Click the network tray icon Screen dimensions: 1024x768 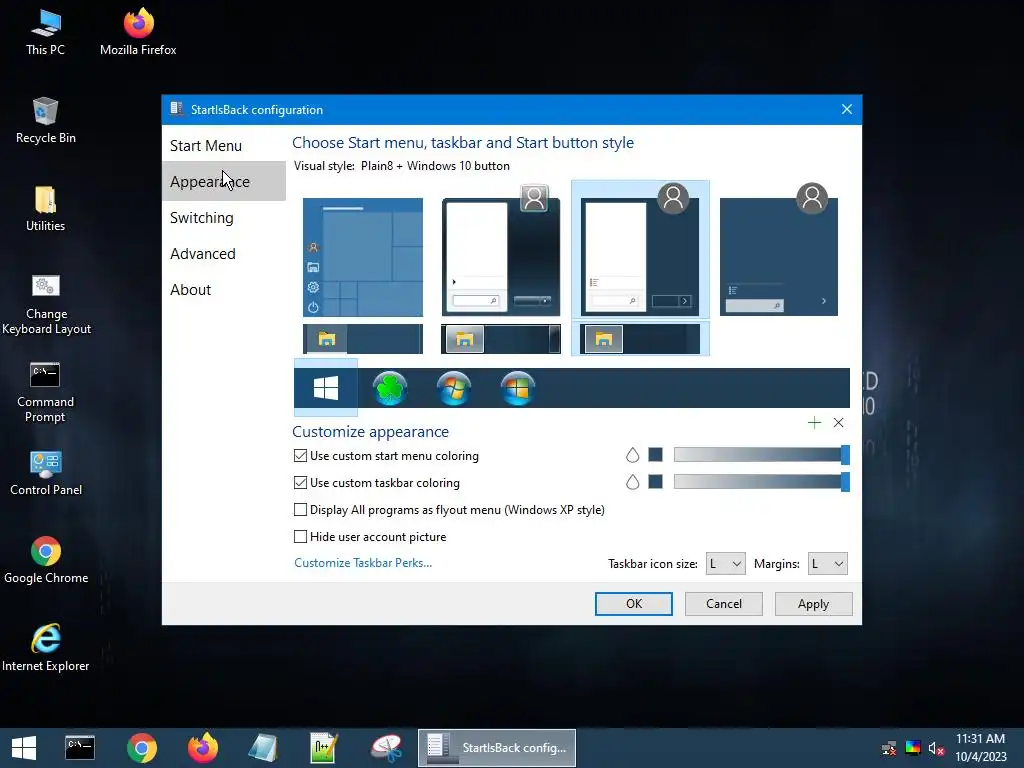pyautogui.click(x=889, y=748)
